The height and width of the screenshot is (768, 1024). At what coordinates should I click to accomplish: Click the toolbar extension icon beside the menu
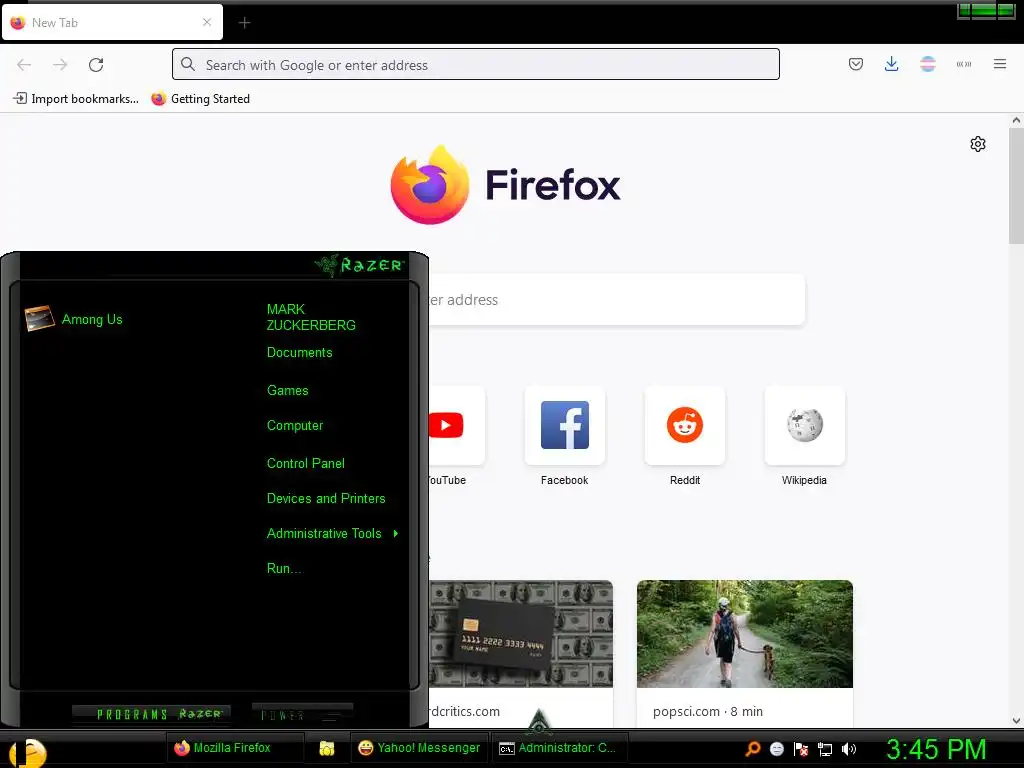coord(964,64)
